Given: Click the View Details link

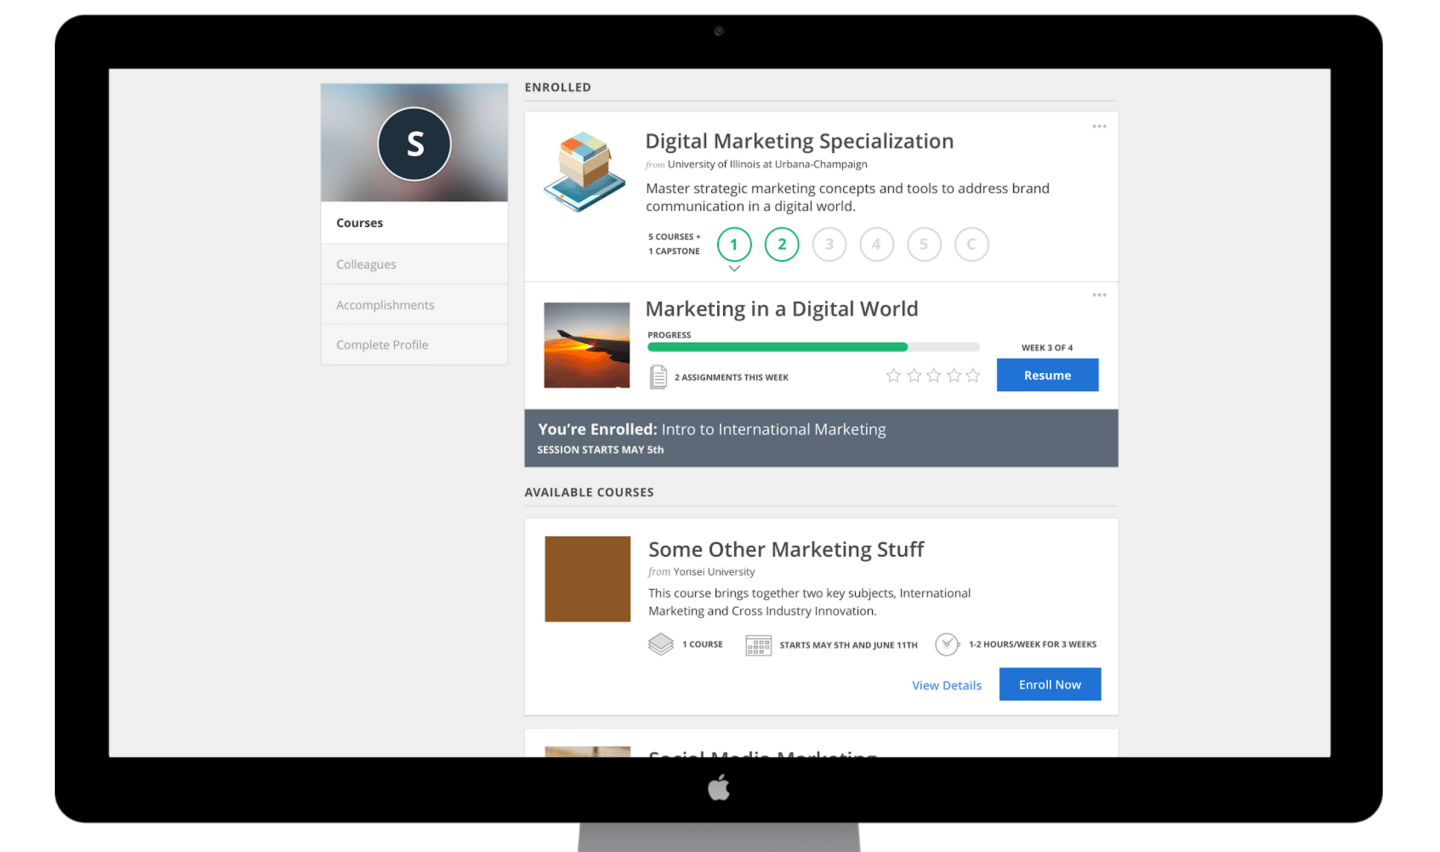Looking at the screenshot, I should tap(946, 685).
